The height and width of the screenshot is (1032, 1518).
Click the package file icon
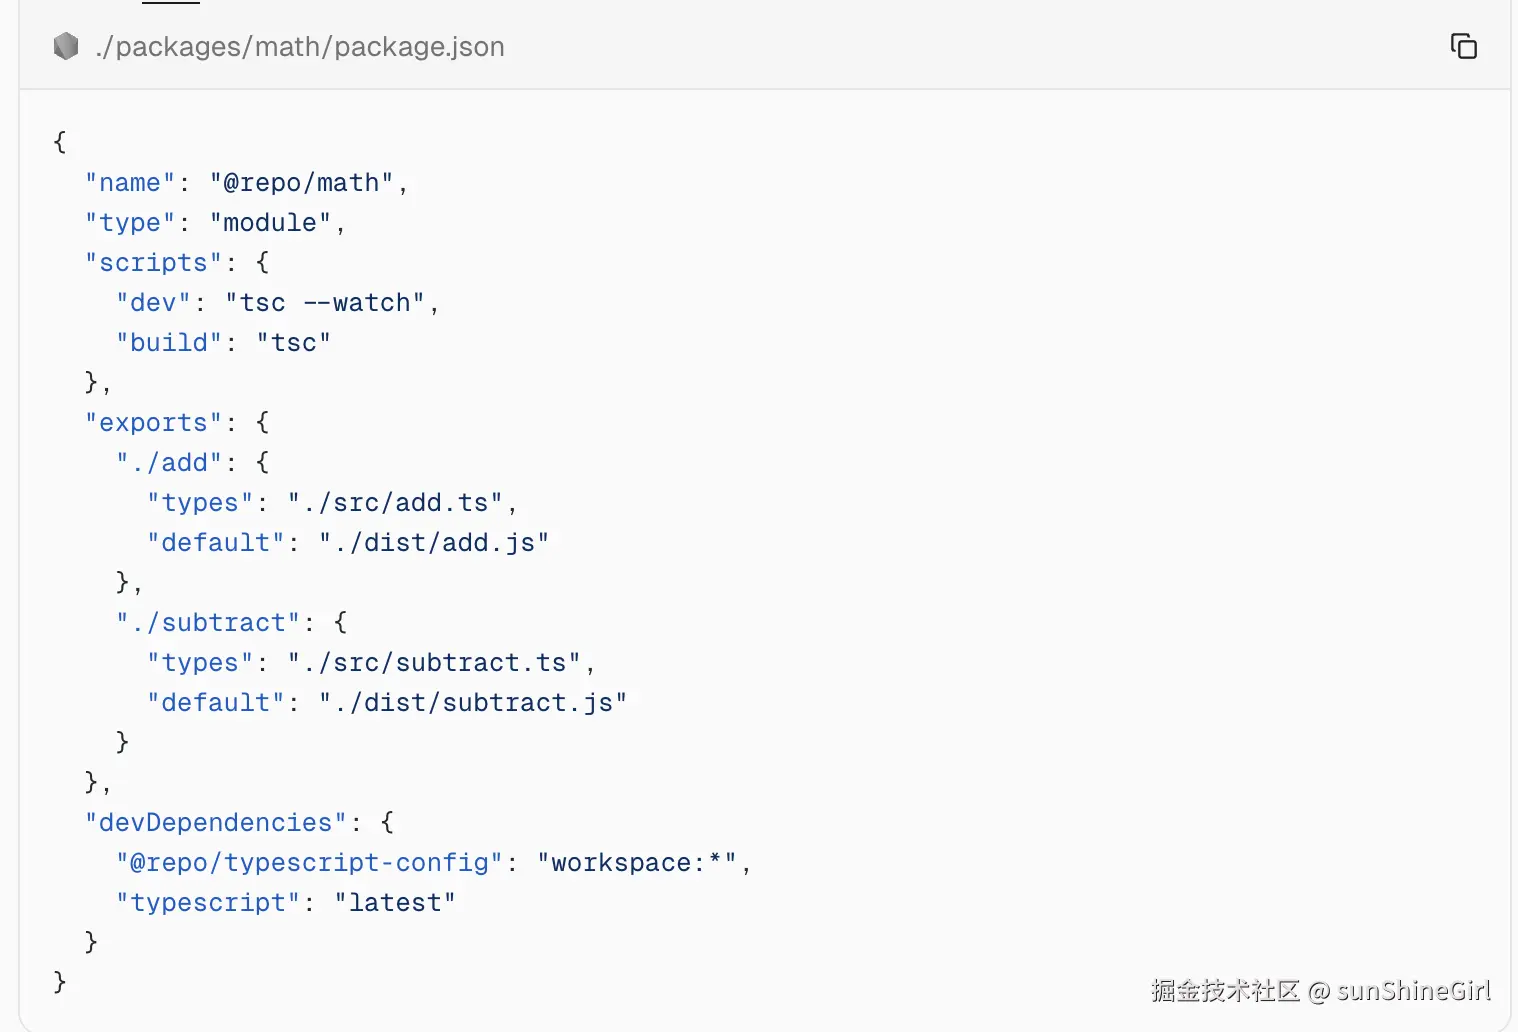click(66, 46)
